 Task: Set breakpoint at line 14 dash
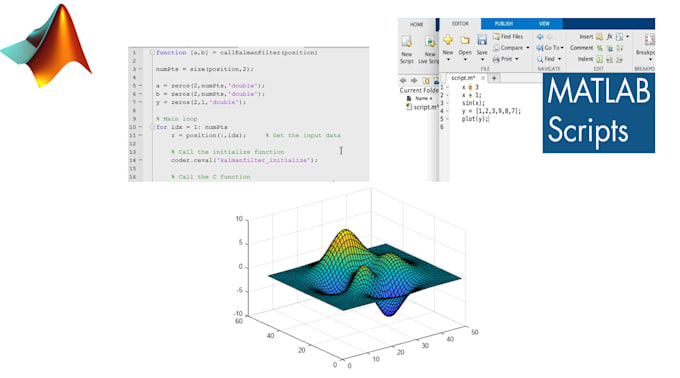(140, 160)
